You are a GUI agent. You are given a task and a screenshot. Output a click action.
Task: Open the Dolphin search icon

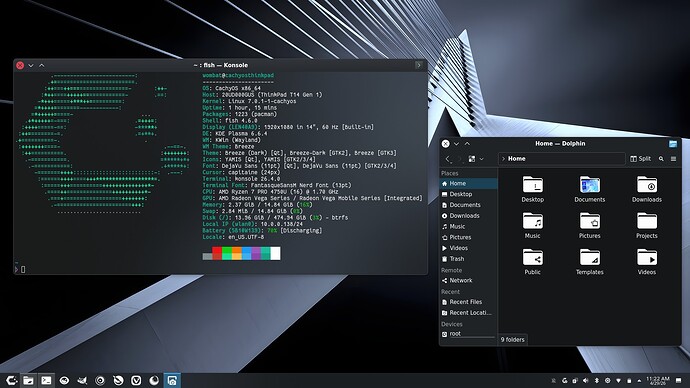661,159
